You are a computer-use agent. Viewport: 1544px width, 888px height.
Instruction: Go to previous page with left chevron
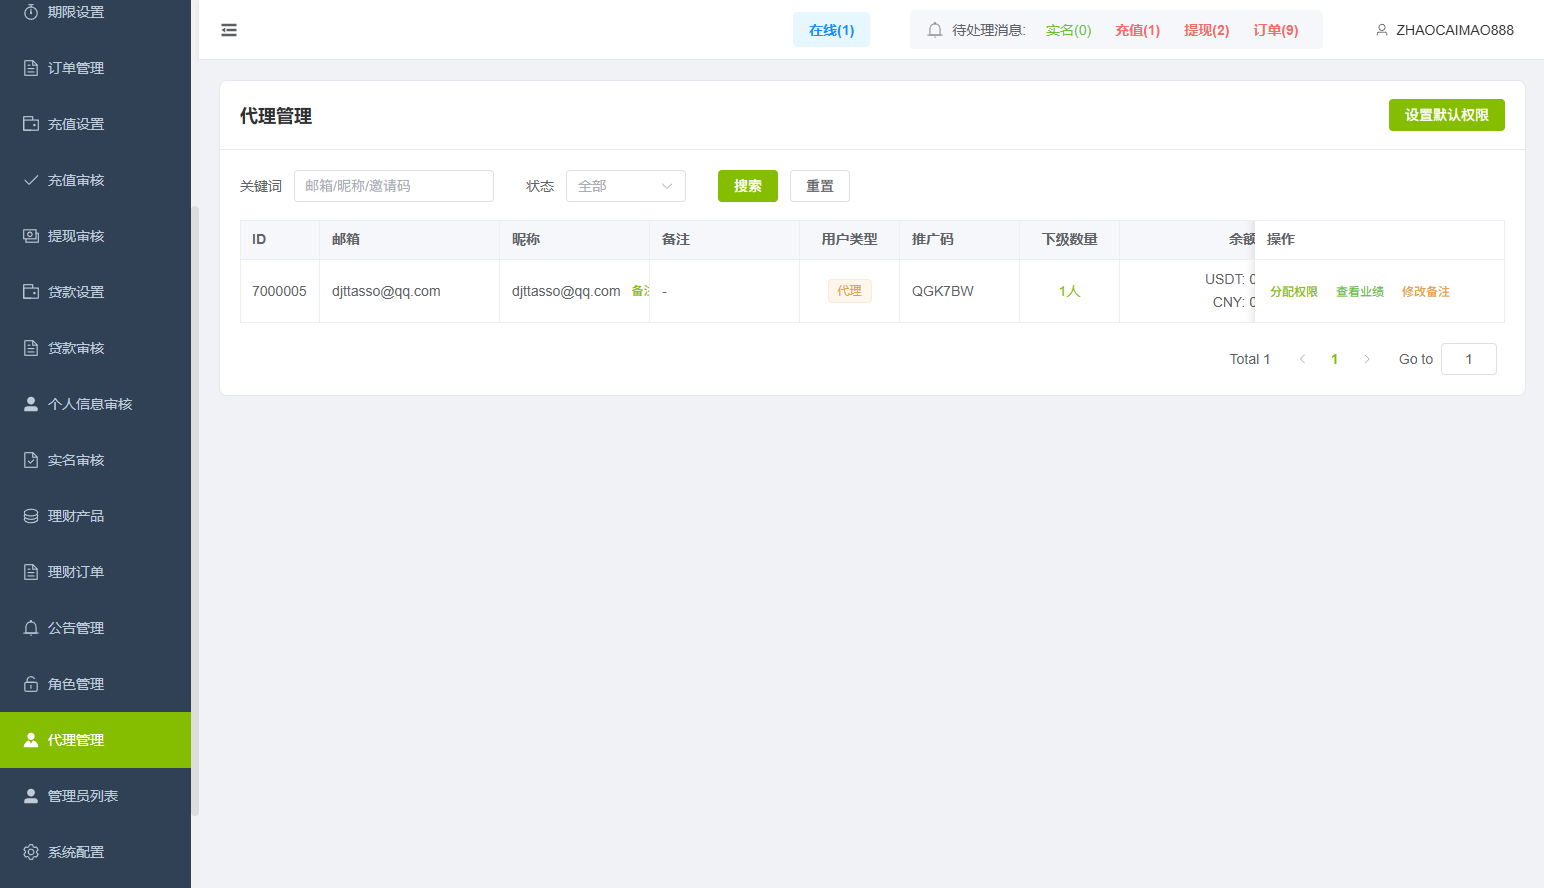[1302, 359]
